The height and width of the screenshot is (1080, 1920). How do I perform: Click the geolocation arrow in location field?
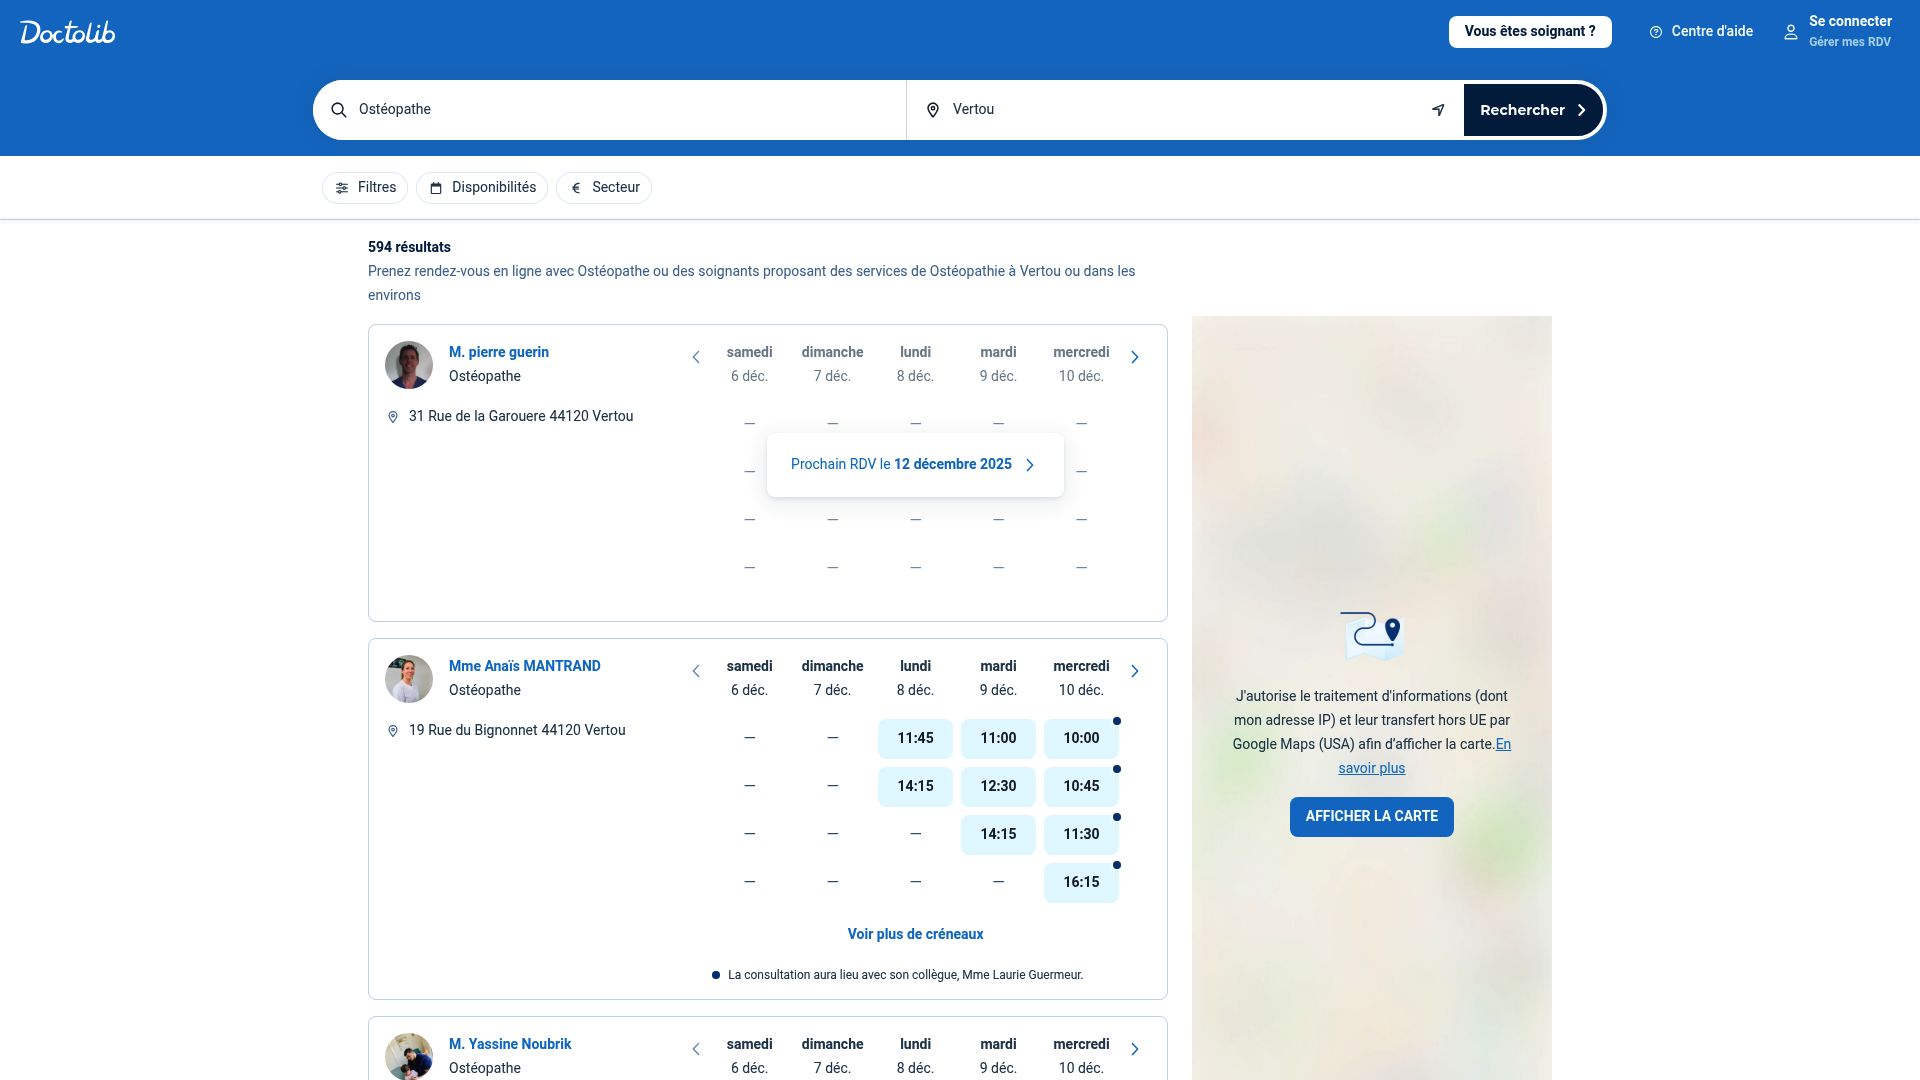[x=1437, y=110]
